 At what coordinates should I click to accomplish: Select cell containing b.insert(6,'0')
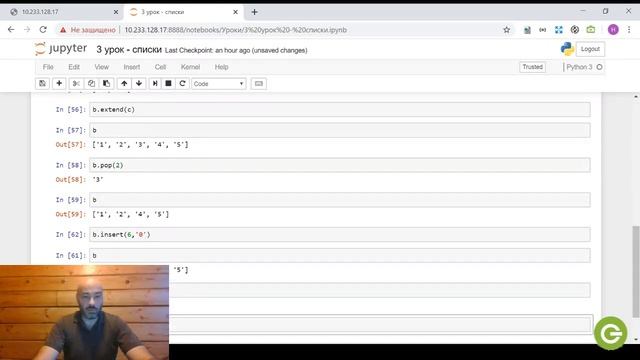tap(340, 234)
